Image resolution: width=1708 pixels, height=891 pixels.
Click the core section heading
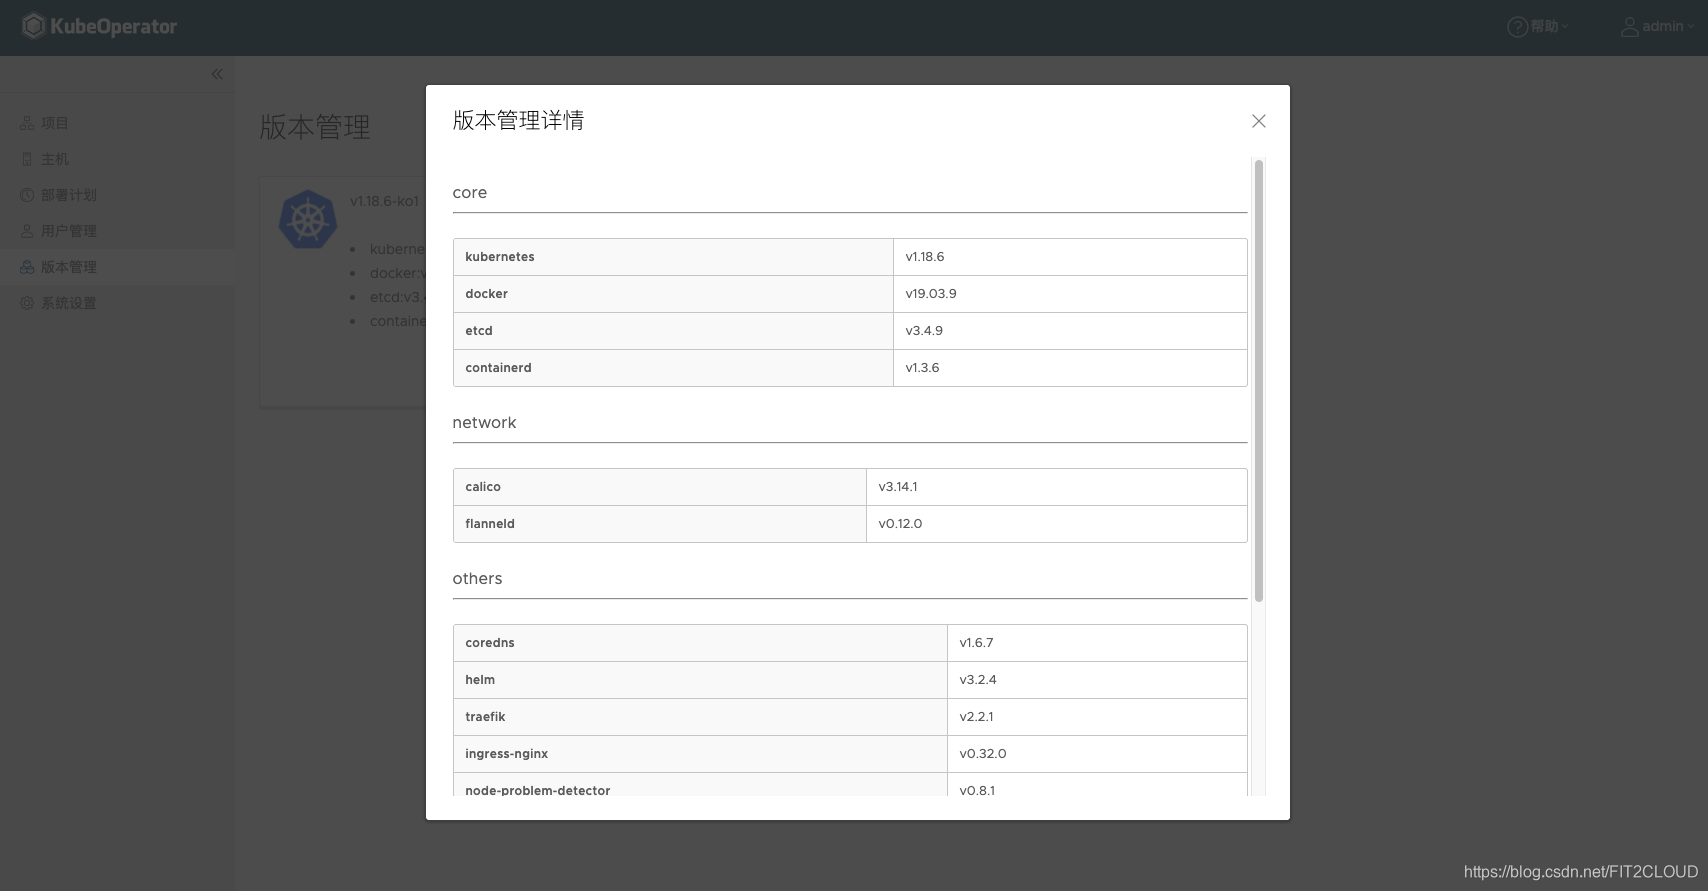(x=470, y=193)
